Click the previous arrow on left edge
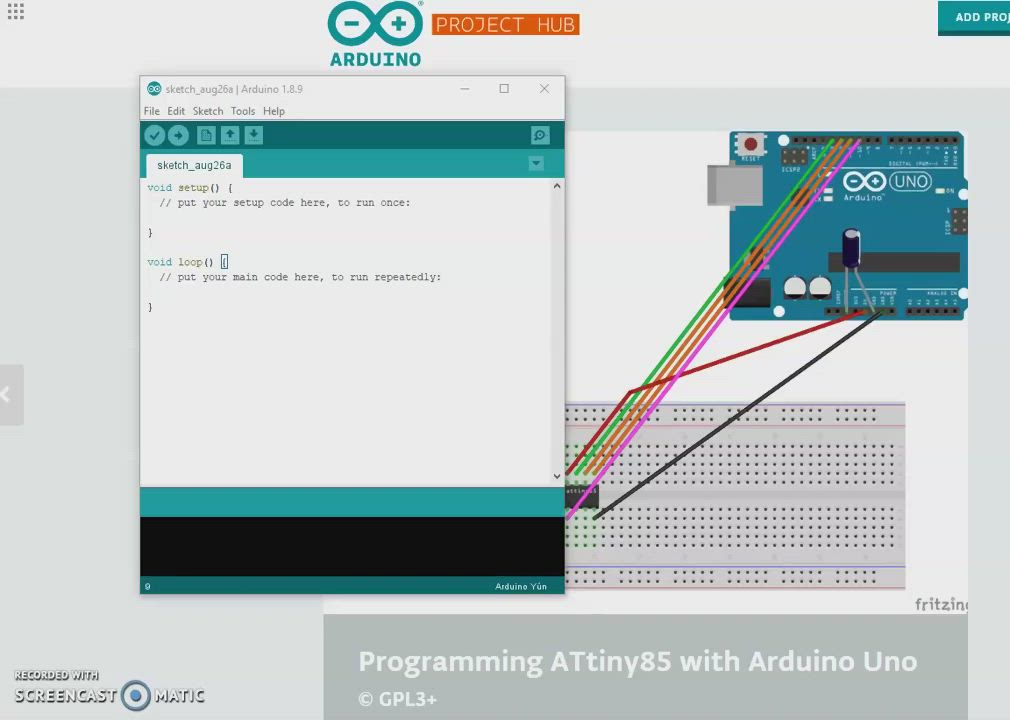 pos(8,395)
